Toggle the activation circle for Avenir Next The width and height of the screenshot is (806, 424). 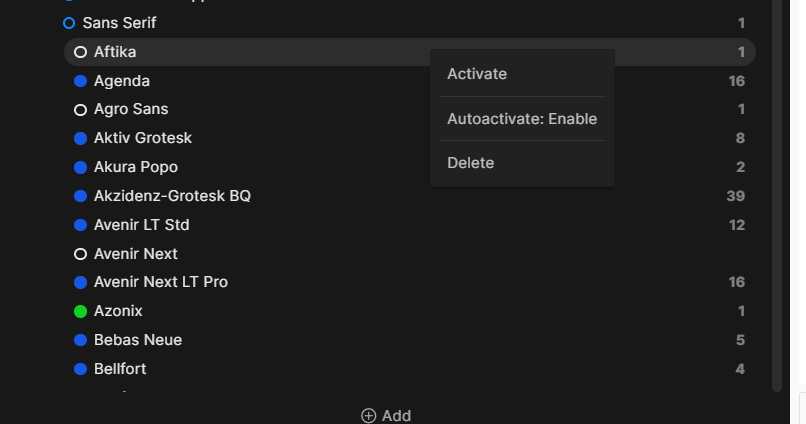click(x=81, y=254)
